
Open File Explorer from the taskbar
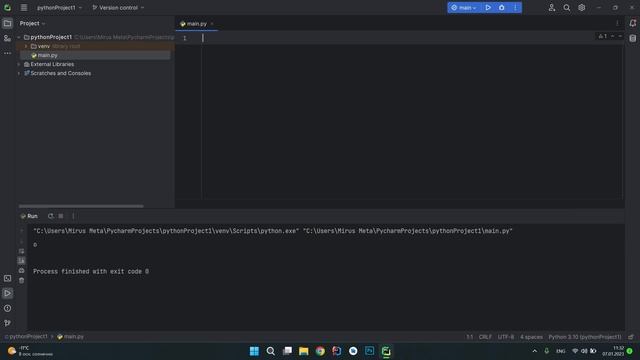304,351
